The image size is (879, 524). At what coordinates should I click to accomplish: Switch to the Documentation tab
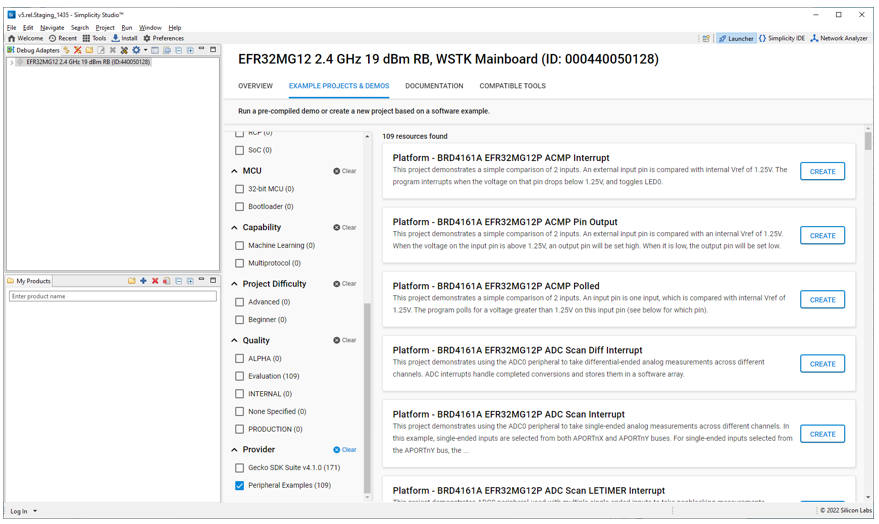pos(434,86)
